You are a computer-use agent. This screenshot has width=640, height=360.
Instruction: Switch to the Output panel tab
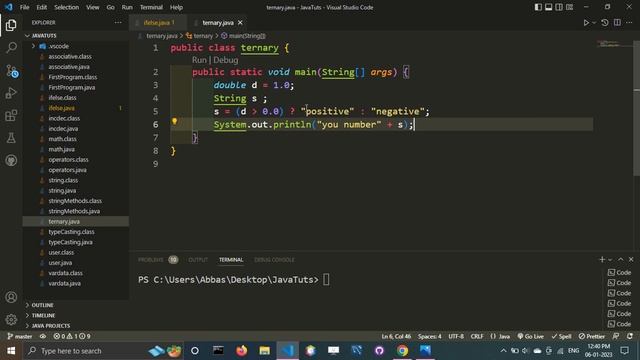pyautogui.click(x=198, y=260)
